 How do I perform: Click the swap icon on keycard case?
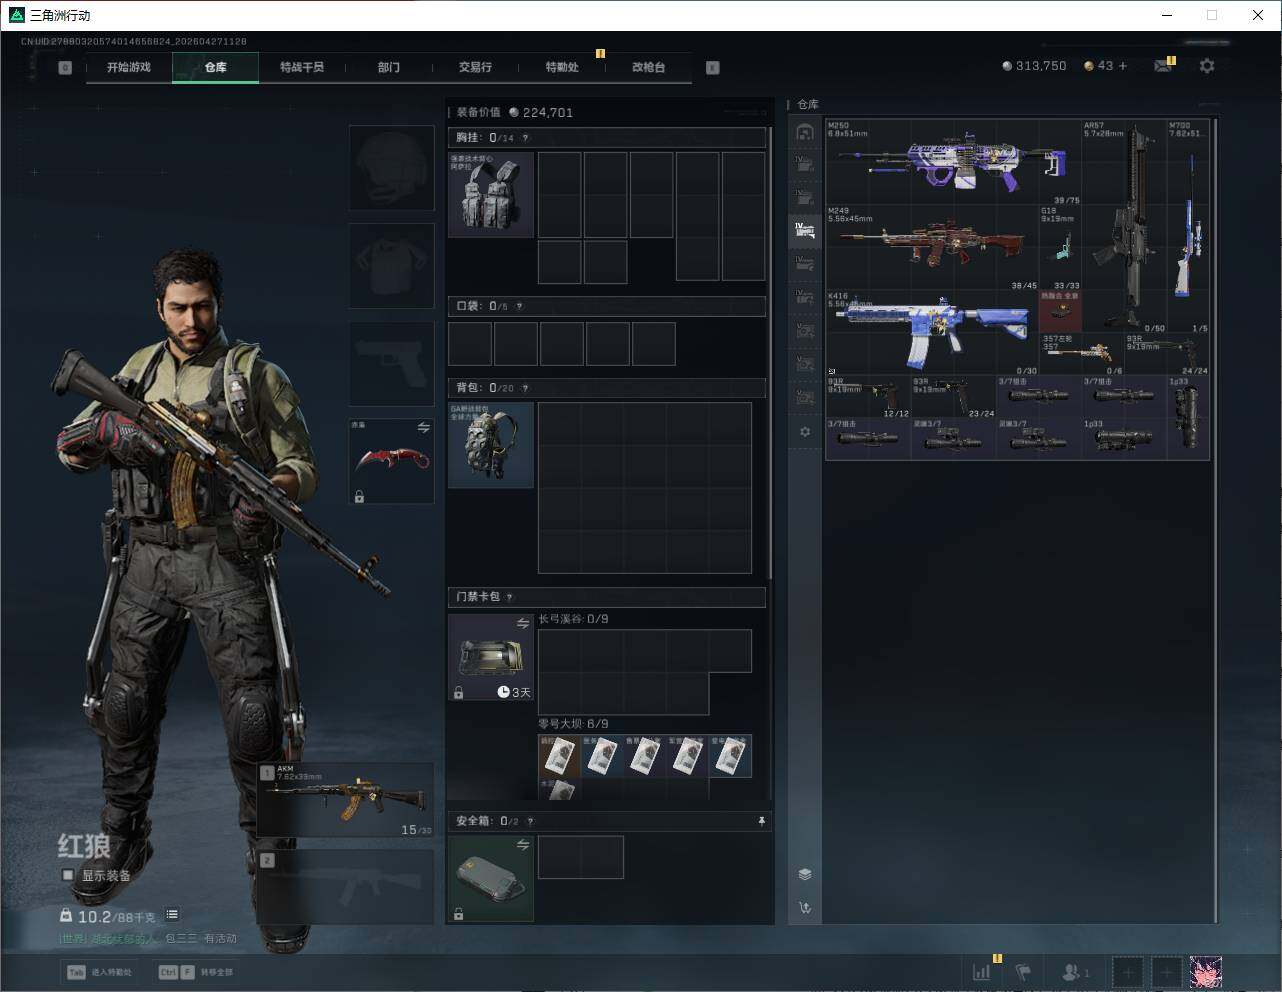coord(522,623)
